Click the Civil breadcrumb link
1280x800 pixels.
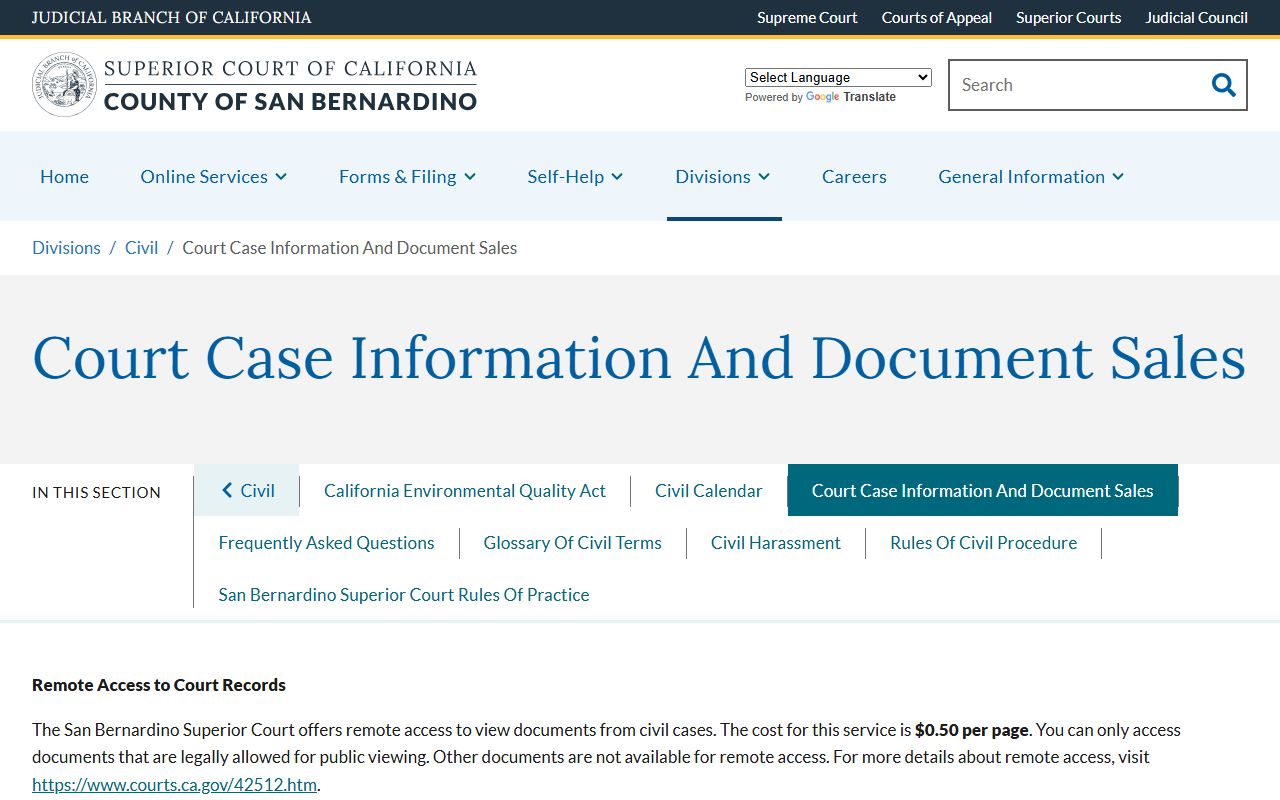pos(141,247)
